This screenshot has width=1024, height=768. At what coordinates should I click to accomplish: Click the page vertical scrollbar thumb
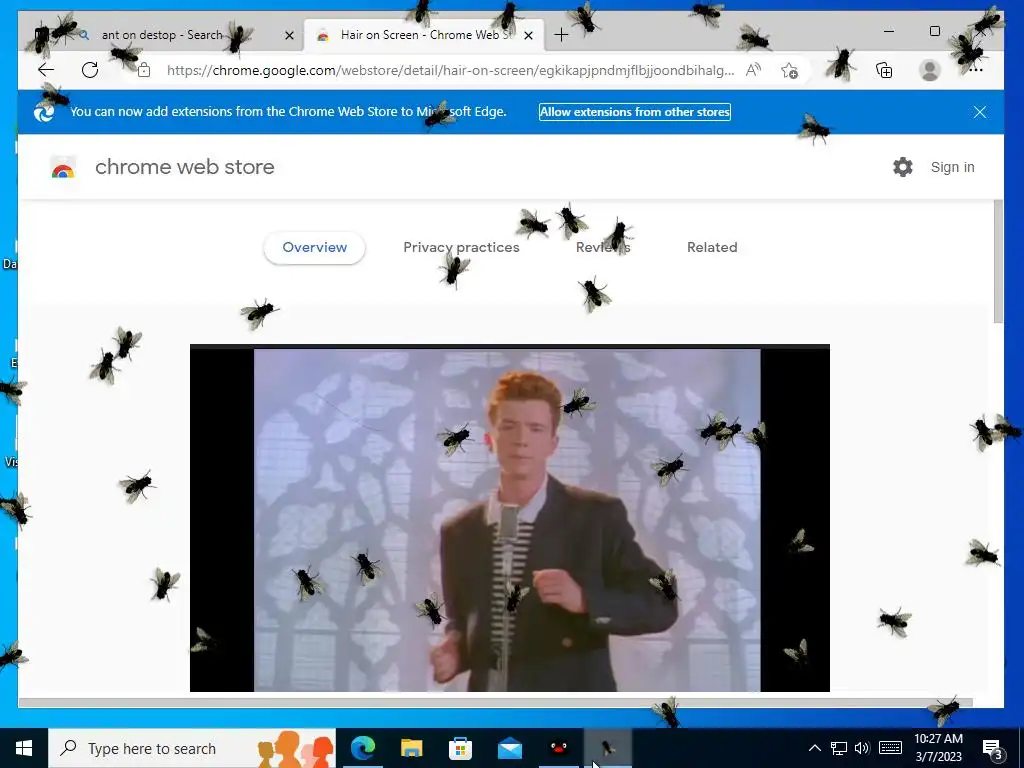pos(997,261)
